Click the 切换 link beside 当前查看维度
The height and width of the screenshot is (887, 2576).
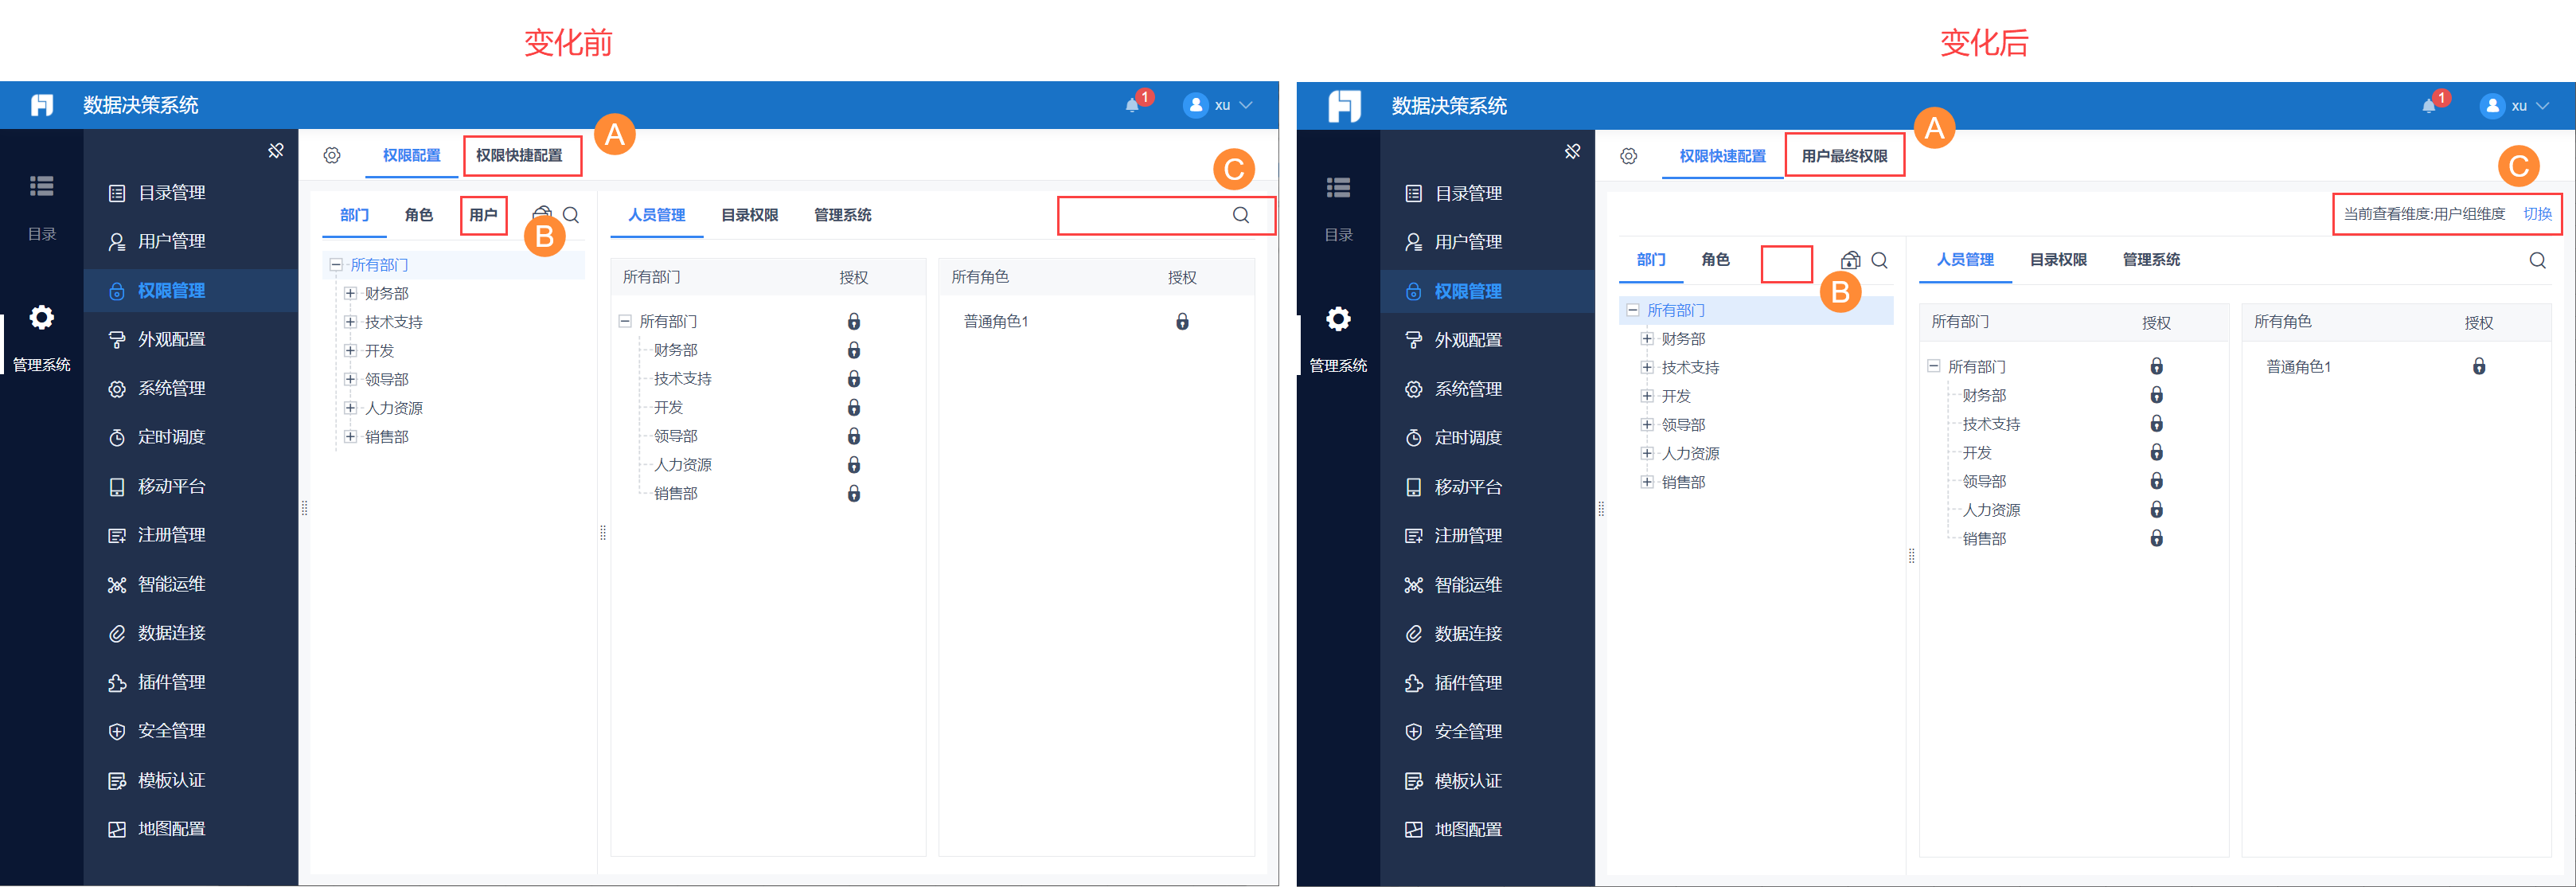point(2536,214)
